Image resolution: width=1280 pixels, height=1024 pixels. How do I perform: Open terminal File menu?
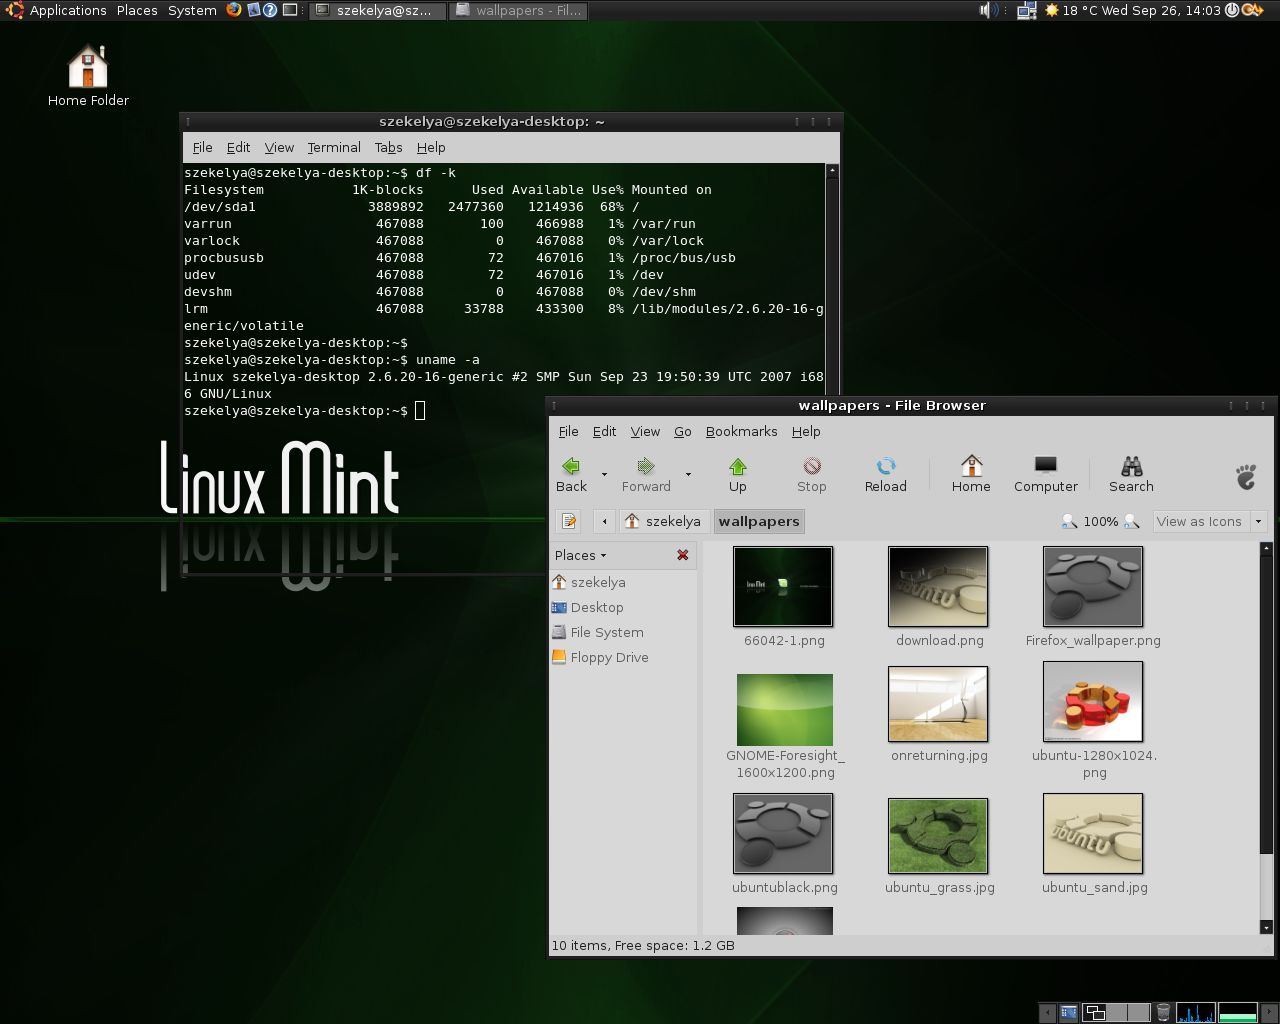pyautogui.click(x=202, y=147)
